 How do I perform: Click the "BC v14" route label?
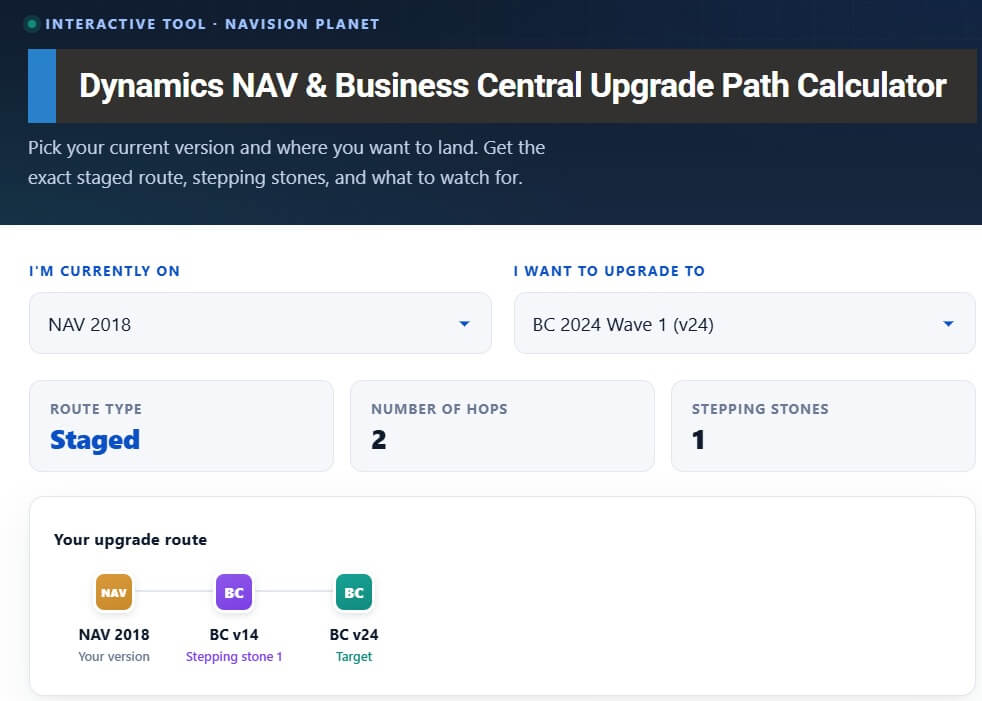coord(234,635)
